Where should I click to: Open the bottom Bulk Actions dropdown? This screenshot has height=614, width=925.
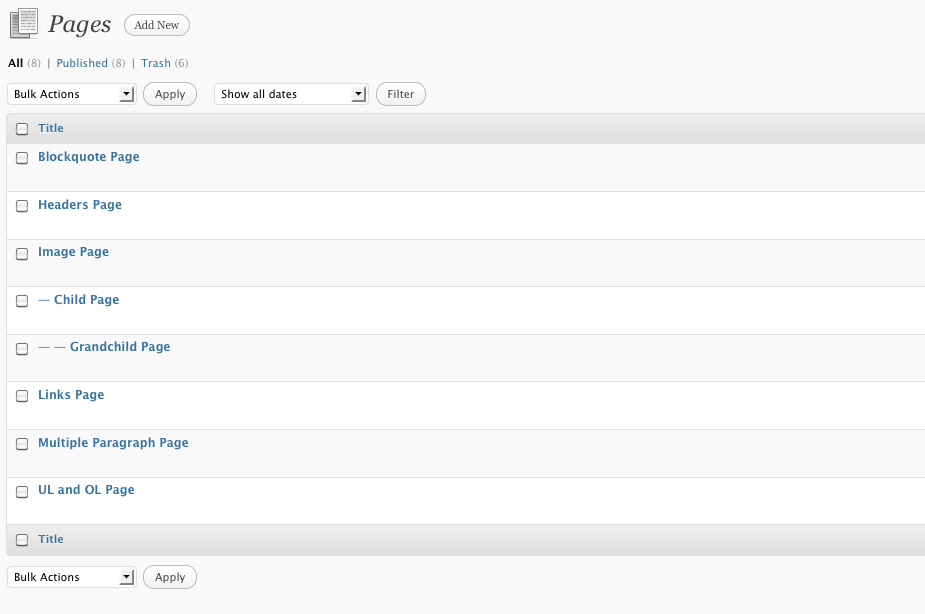(x=72, y=577)
